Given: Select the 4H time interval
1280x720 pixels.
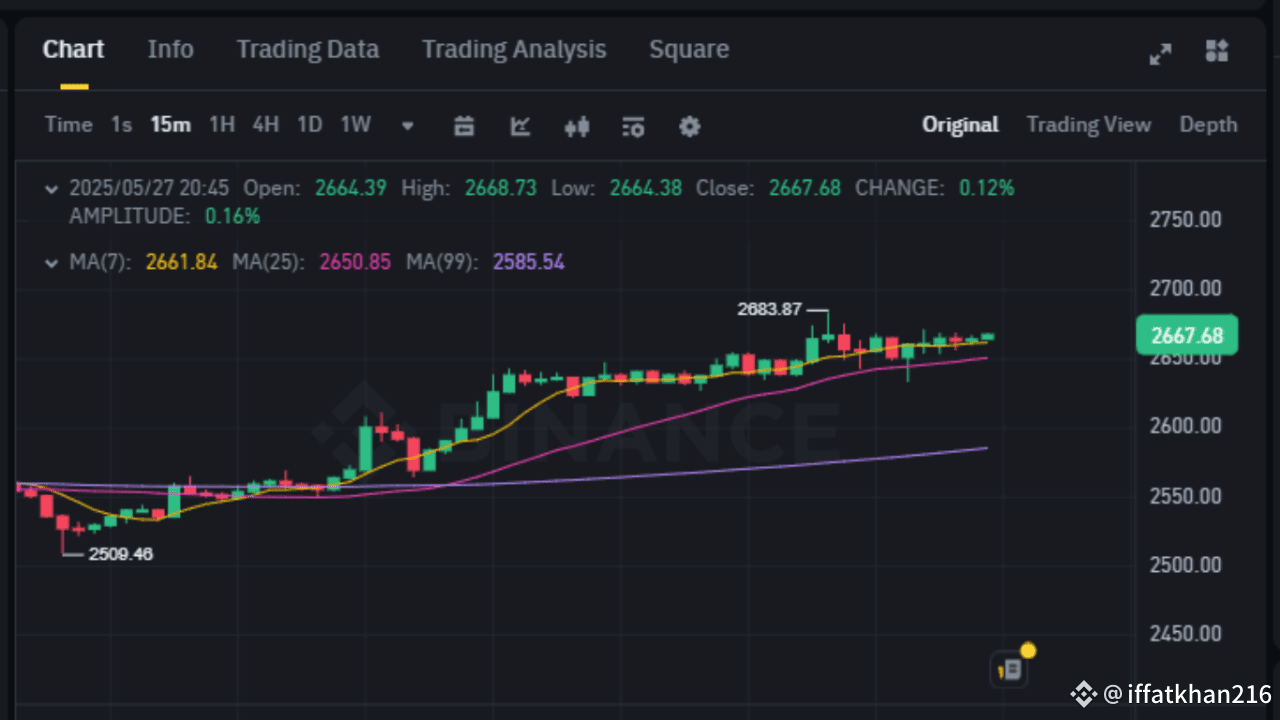Looking at the screenshot, I should (x=265, y=125).
